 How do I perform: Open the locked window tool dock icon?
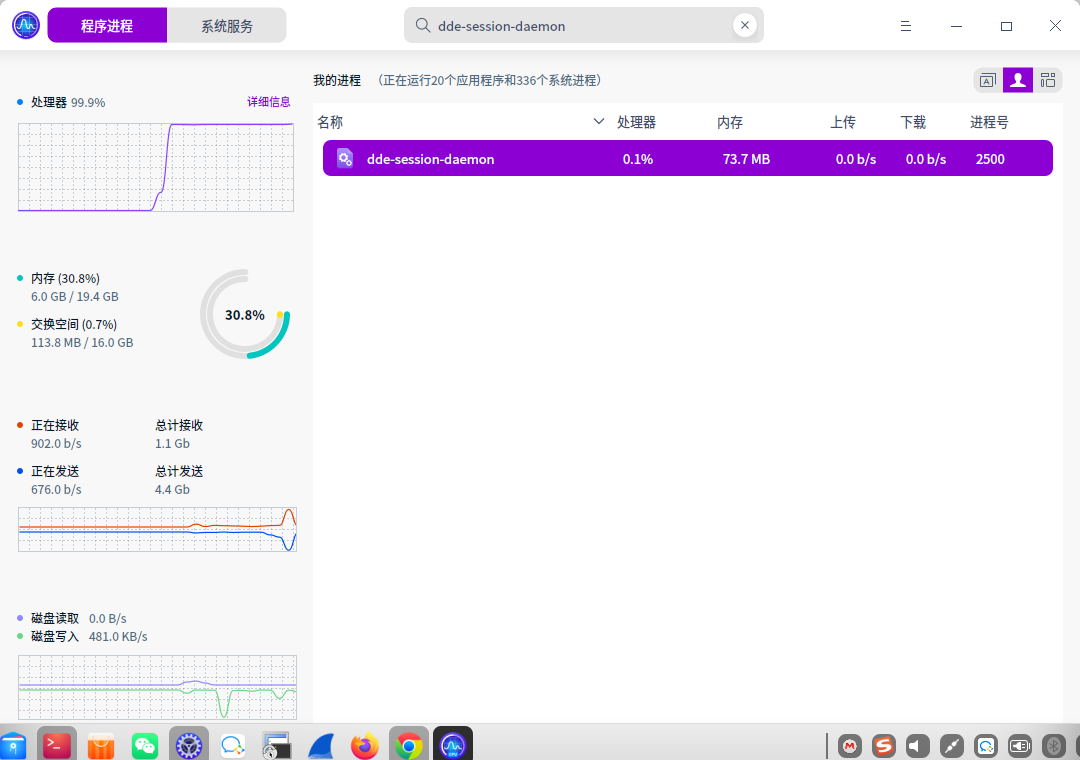[276, 746]
